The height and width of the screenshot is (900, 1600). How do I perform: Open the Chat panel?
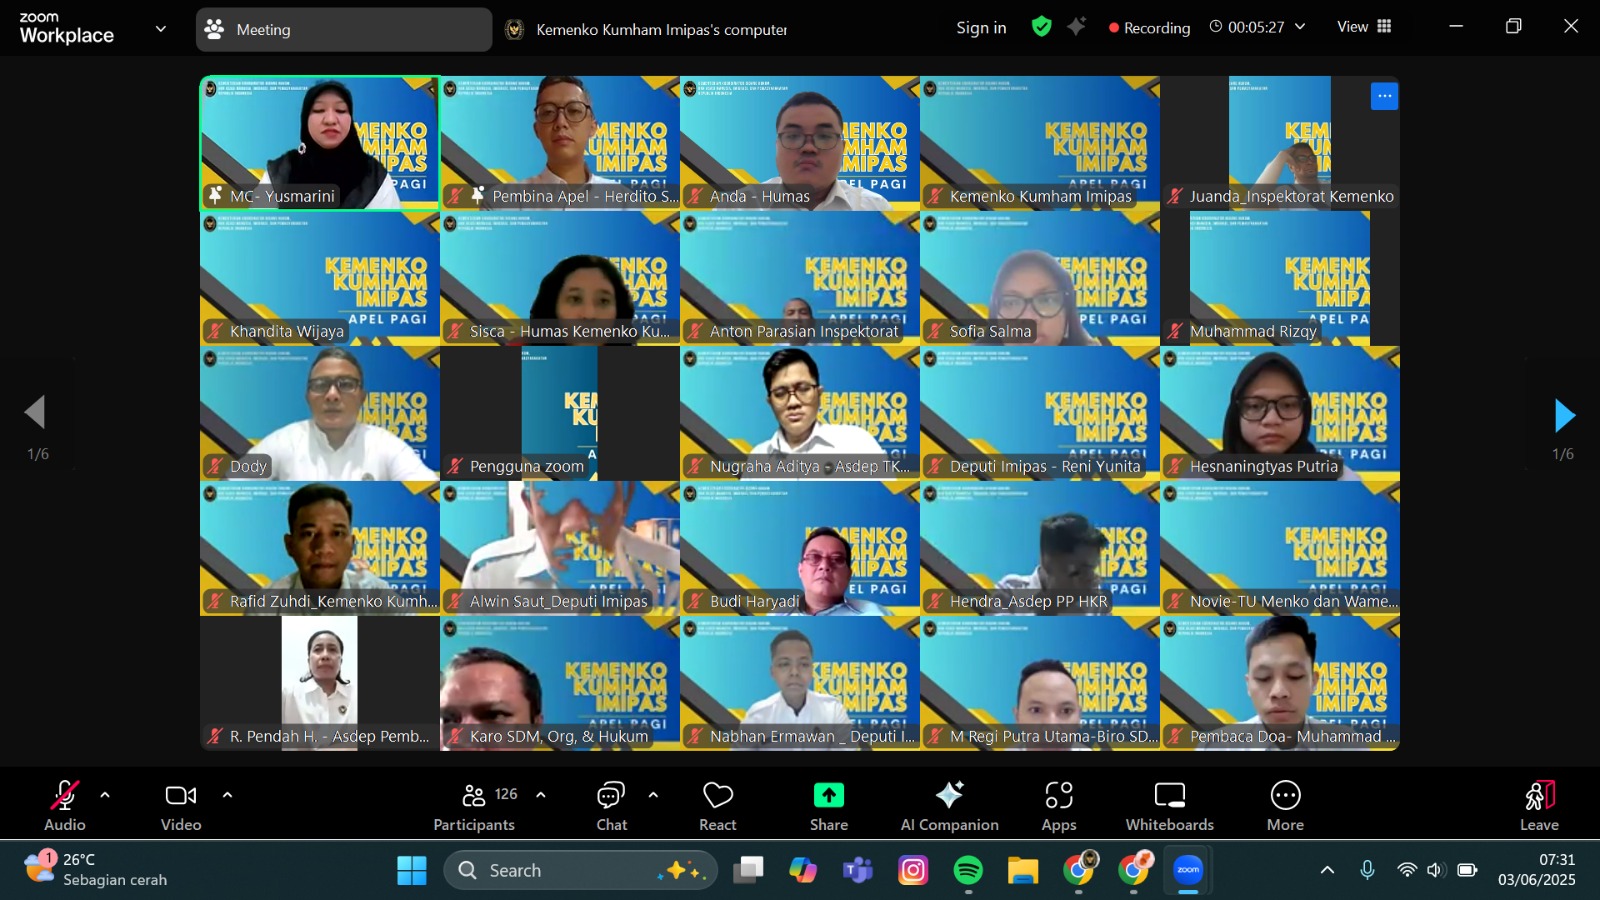611,805
